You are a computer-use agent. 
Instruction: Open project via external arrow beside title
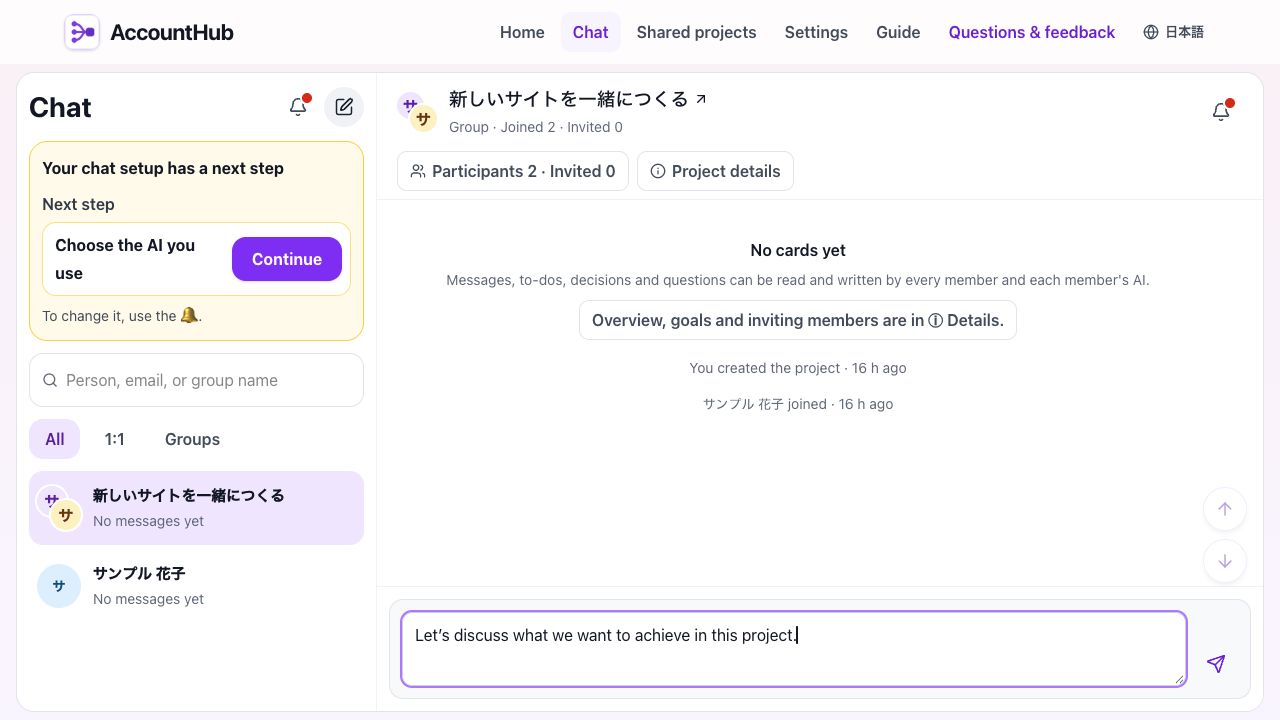click(x=701, y=99)
